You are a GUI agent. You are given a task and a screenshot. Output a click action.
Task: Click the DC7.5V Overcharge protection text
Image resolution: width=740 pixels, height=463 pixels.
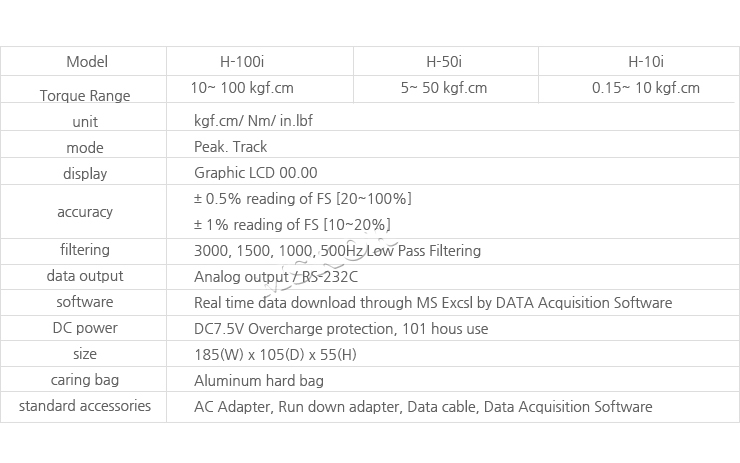tap(340, 328)
